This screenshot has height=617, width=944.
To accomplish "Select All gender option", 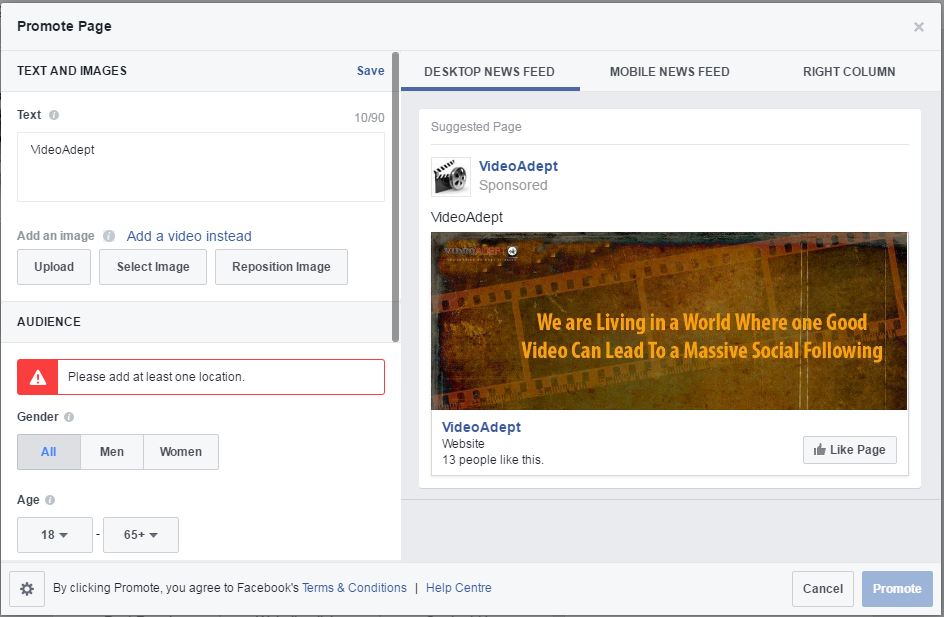I will pos(49,452).
